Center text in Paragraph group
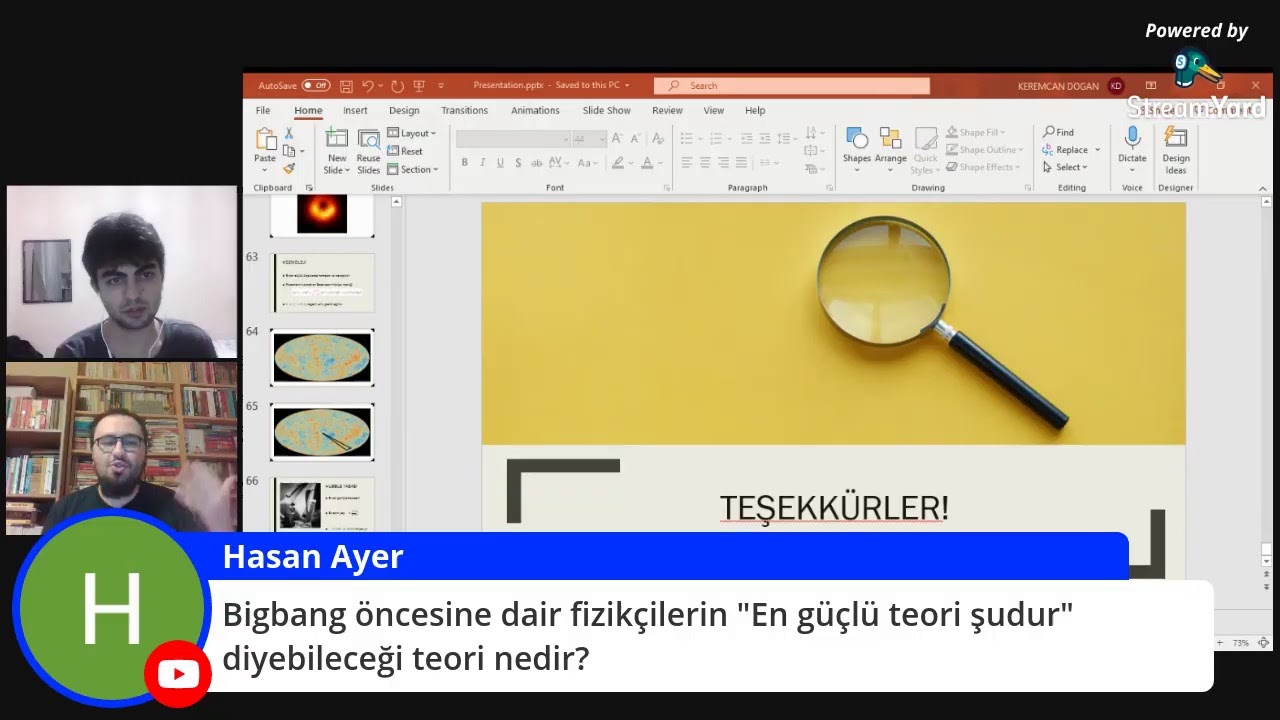 [705, 162]
